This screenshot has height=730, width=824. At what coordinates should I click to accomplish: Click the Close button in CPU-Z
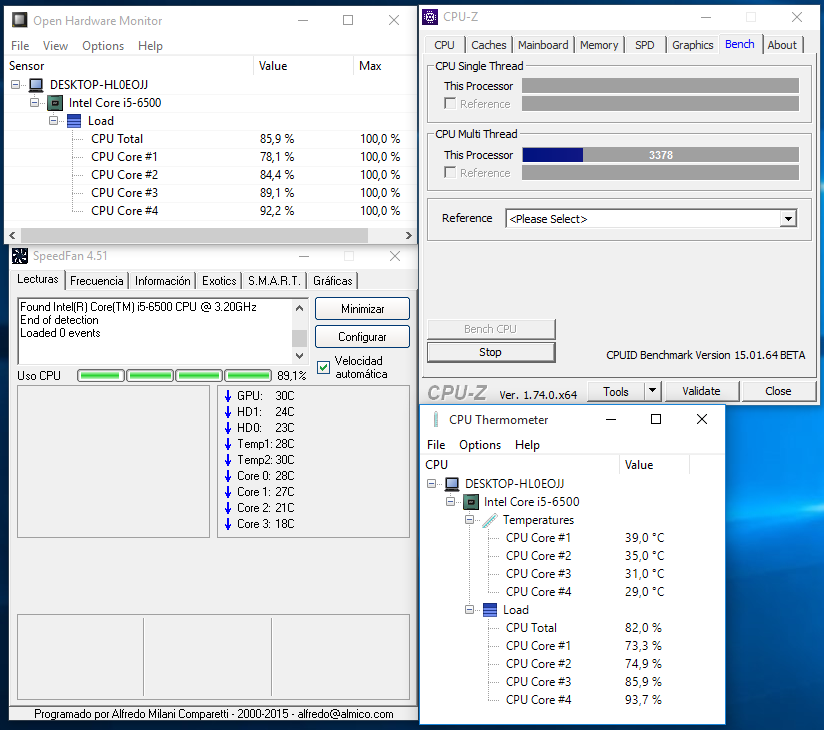point(778,391)
